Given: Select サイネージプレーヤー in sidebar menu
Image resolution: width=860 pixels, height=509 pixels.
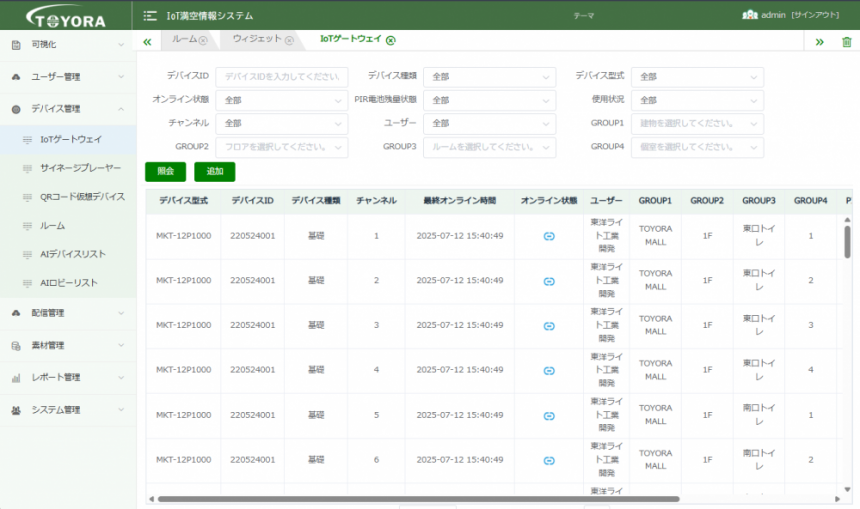Looking at the screenshot, I should [81, 168].
